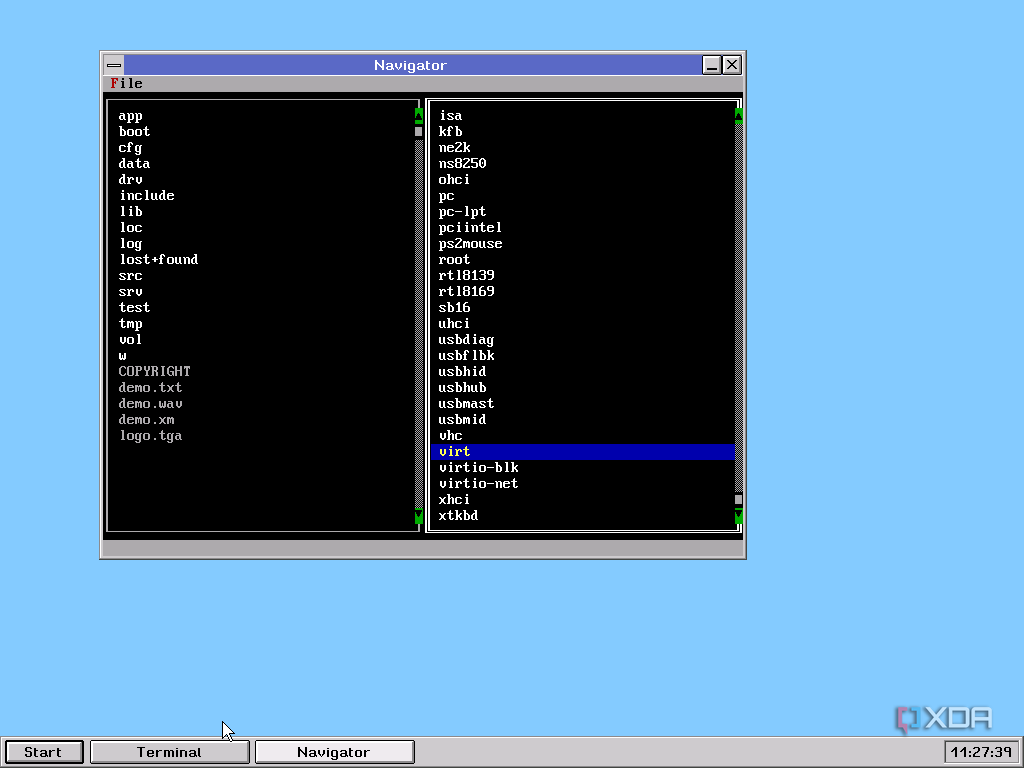The image size is (1024, 768).
Task: Click right panel scroll down arrow
Action: coord(739,516)
